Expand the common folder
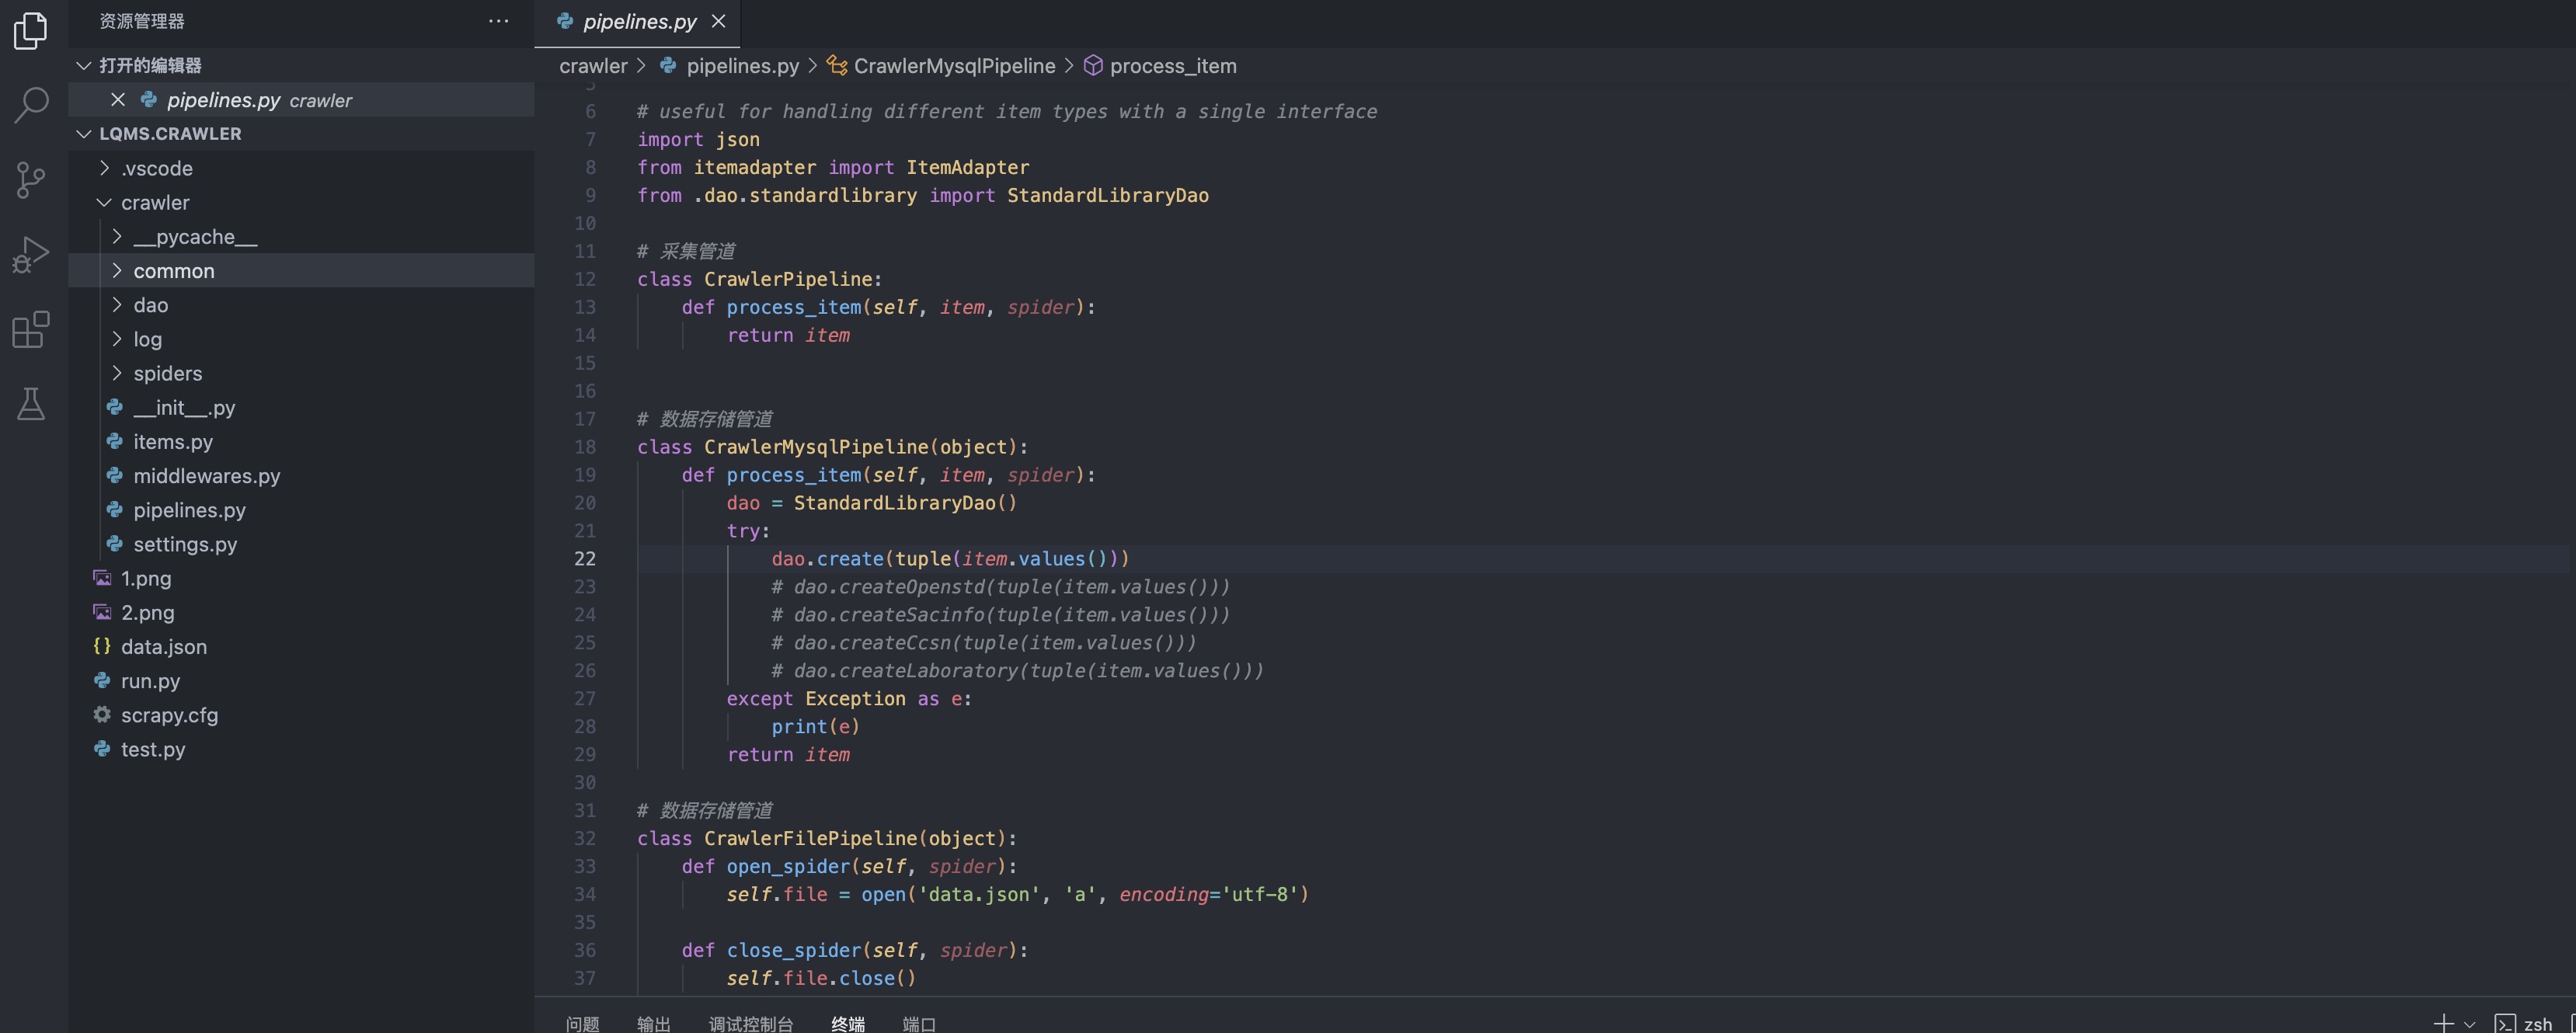This screenshot has width=2576, height=1033. coord(117,271)
